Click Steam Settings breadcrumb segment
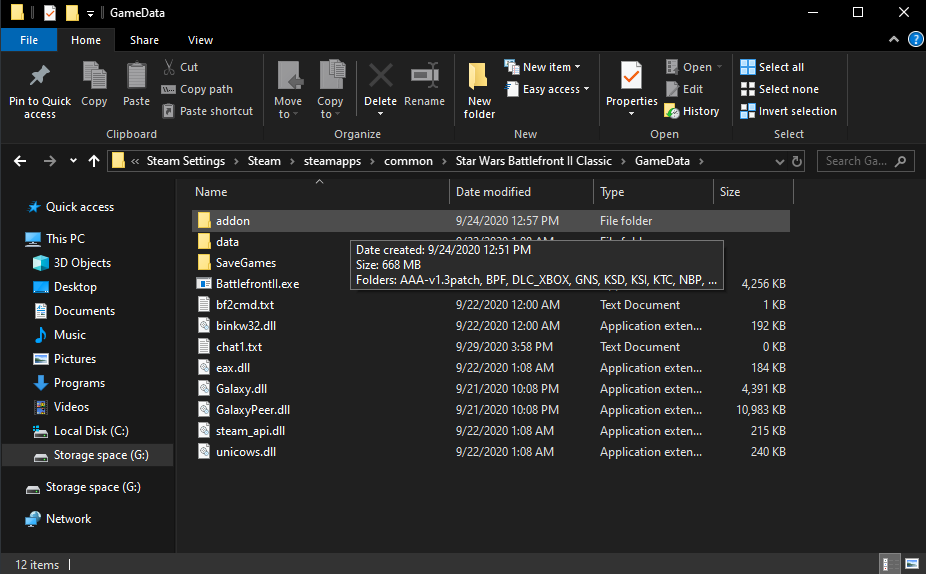Viewport: 926px width, 574px height. point(185,161)
